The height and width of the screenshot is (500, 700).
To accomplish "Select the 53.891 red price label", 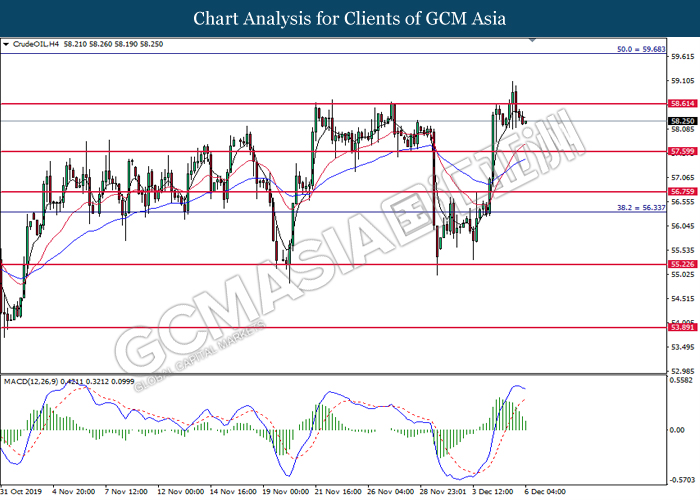I will [x=683, y=328].
